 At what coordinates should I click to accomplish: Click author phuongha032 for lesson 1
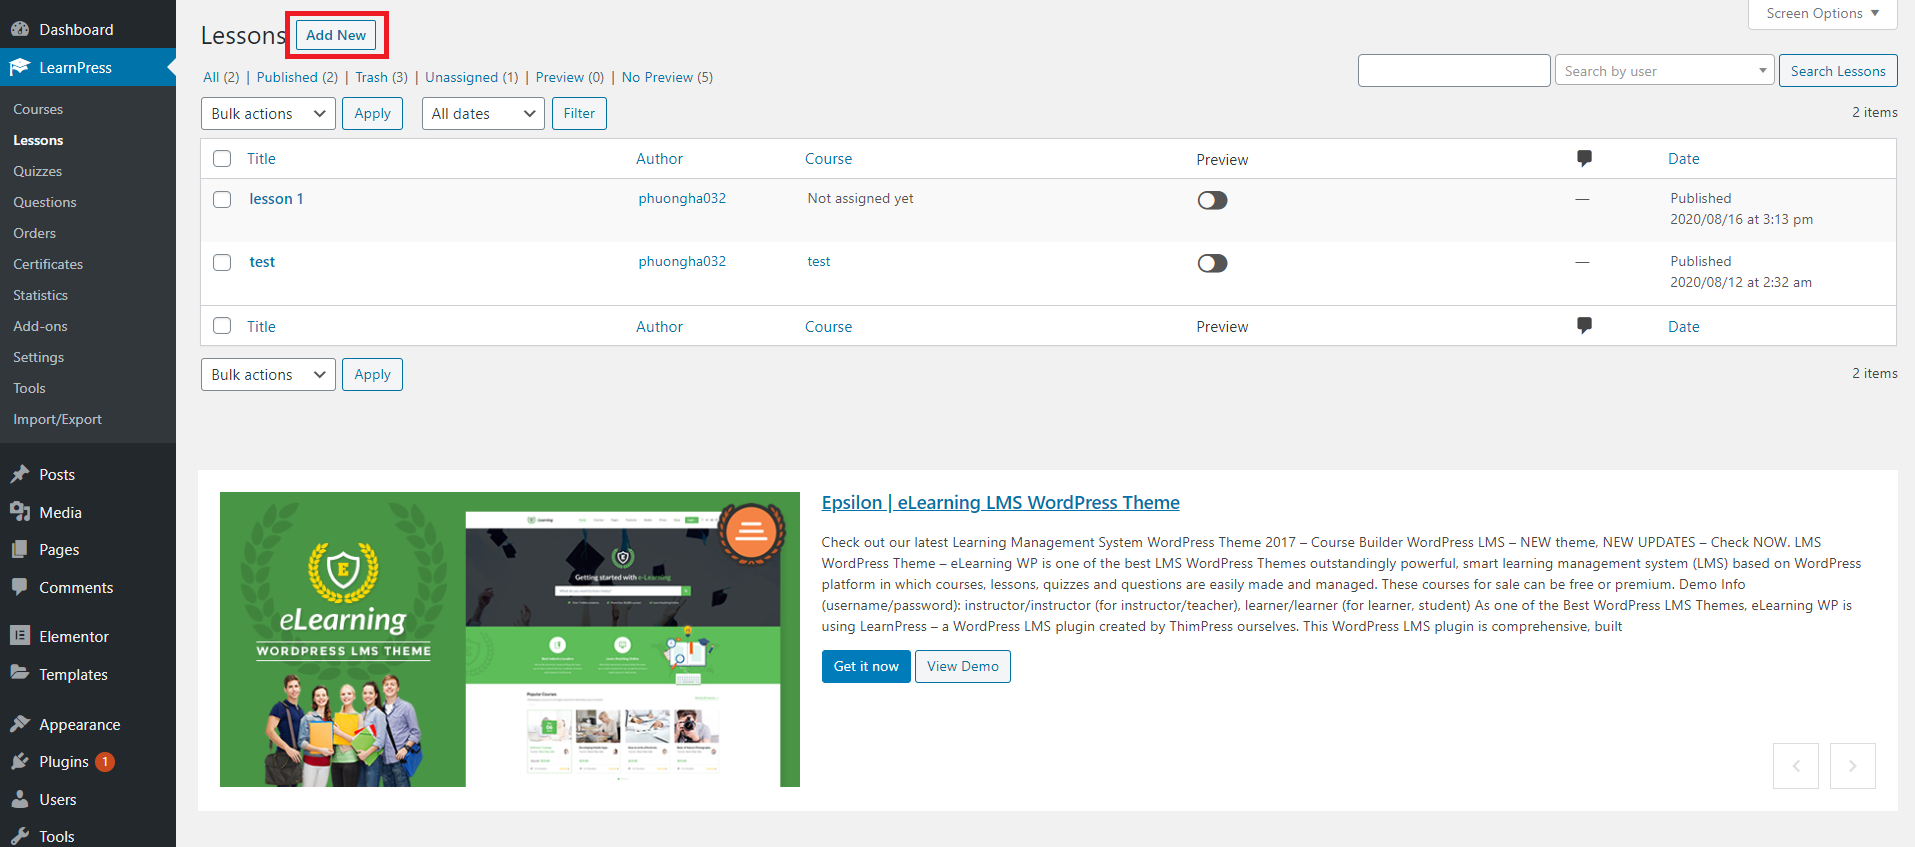pos(682,198)
